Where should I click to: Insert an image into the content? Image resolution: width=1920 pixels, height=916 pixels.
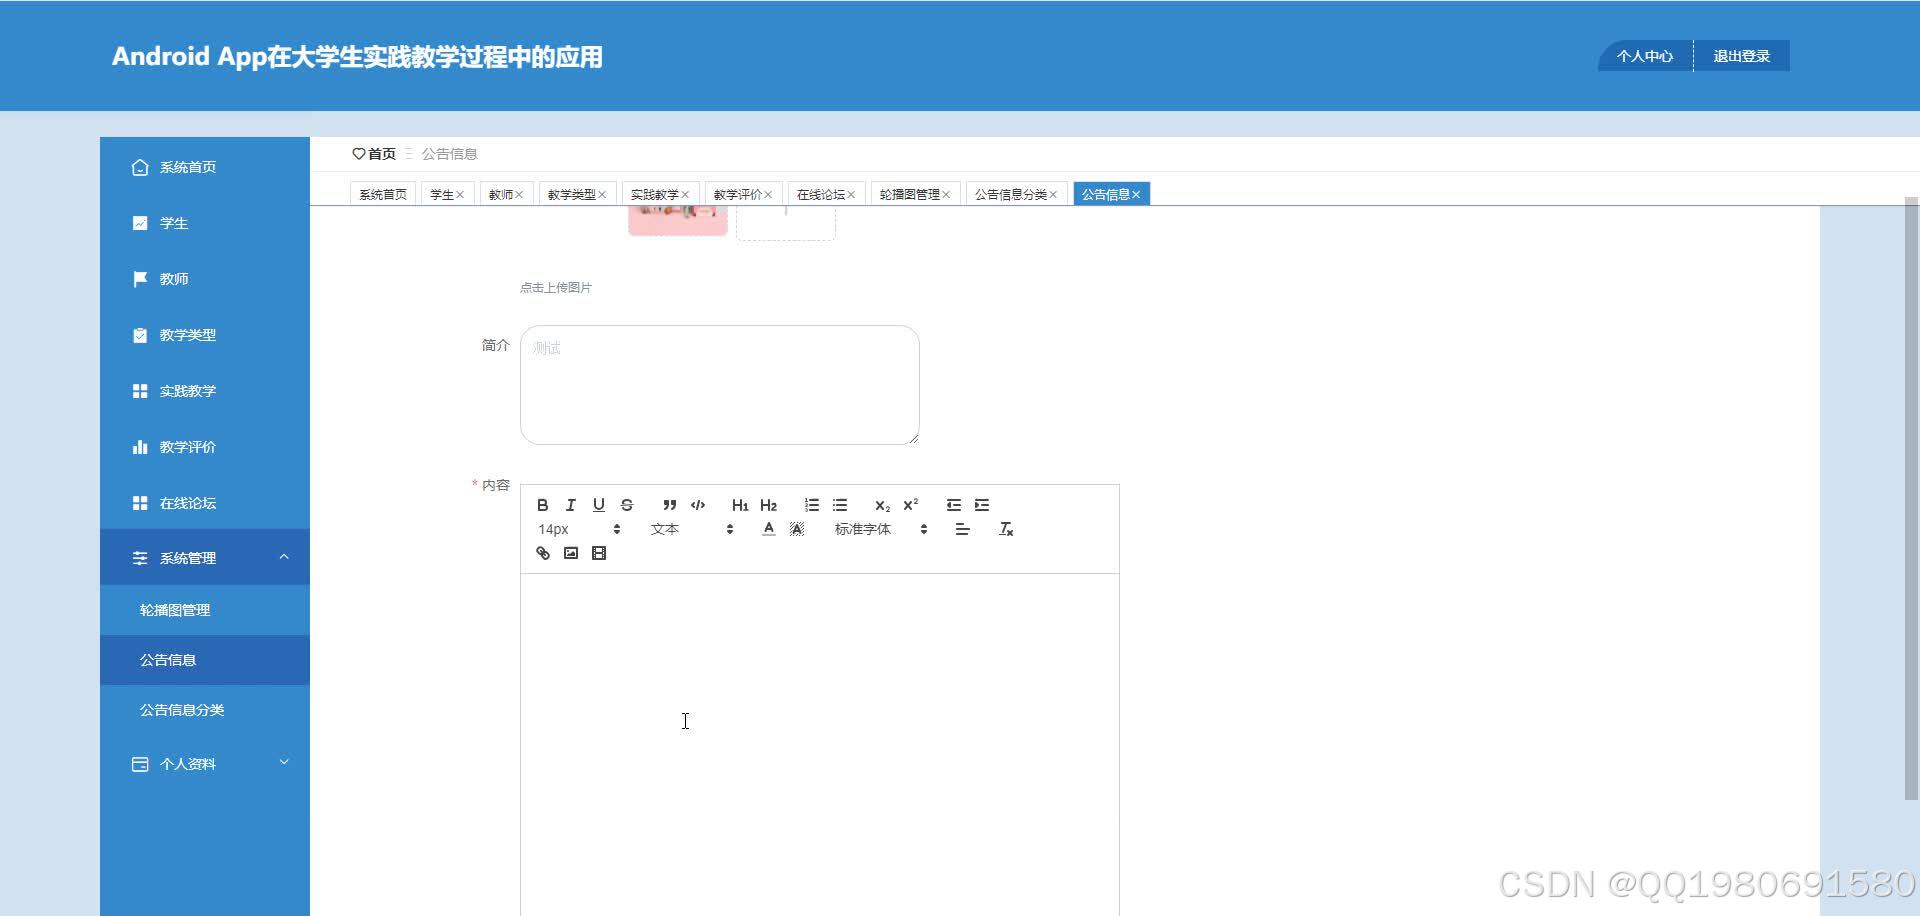571,553
